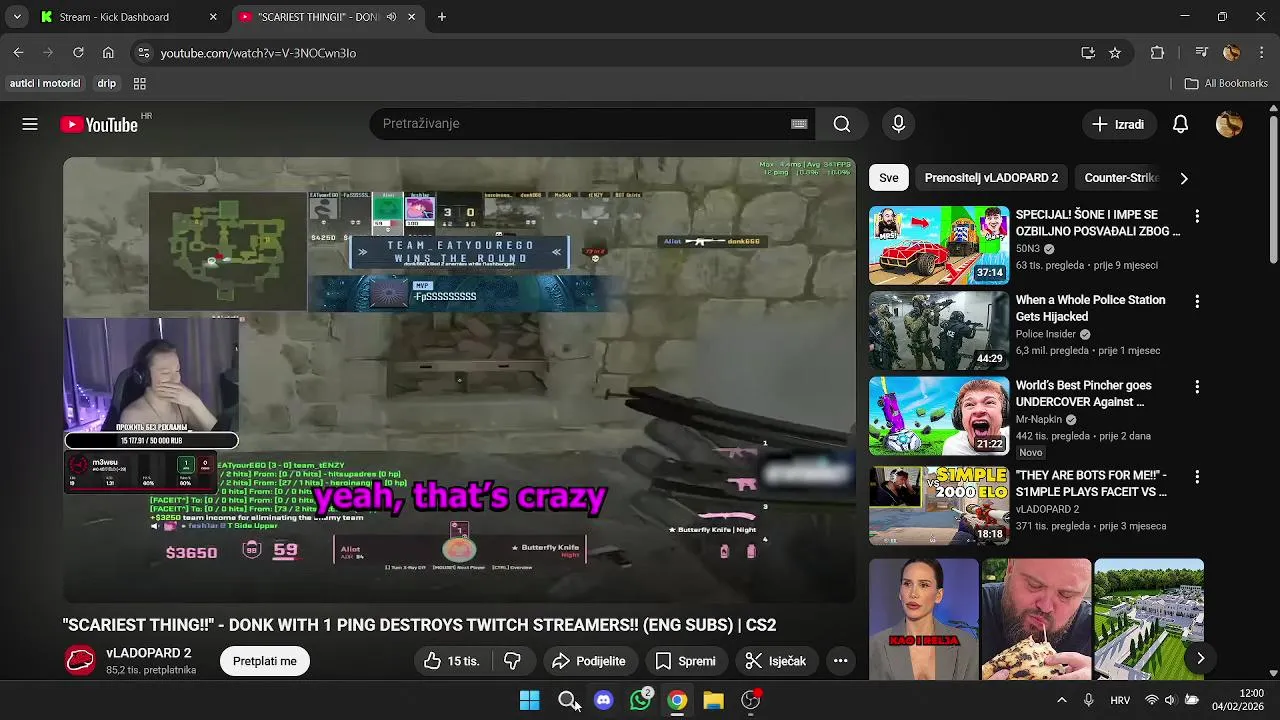Viewport: 1280px width, 720px height.
Task: Open the vLADOPARD 2 channel name link
Action: [148, 653]
